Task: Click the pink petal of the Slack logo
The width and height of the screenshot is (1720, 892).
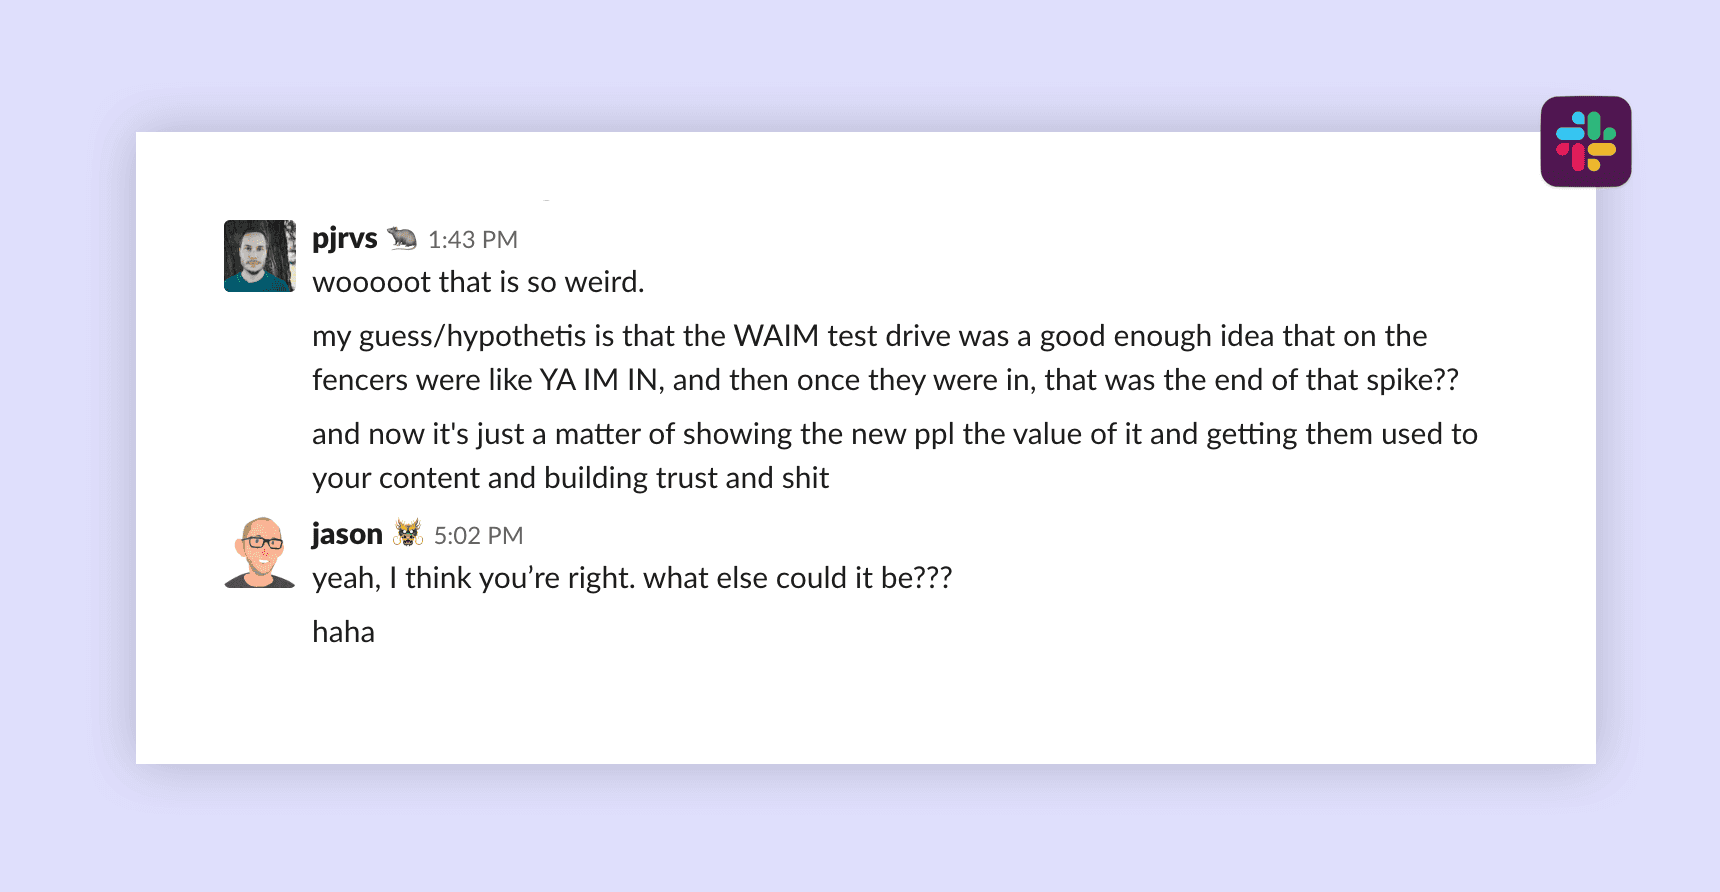Action: click(1577, 156)
